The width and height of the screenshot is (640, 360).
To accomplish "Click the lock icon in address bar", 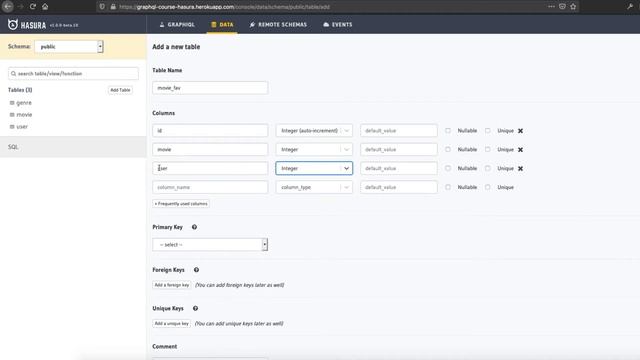I will coord(113,7).
